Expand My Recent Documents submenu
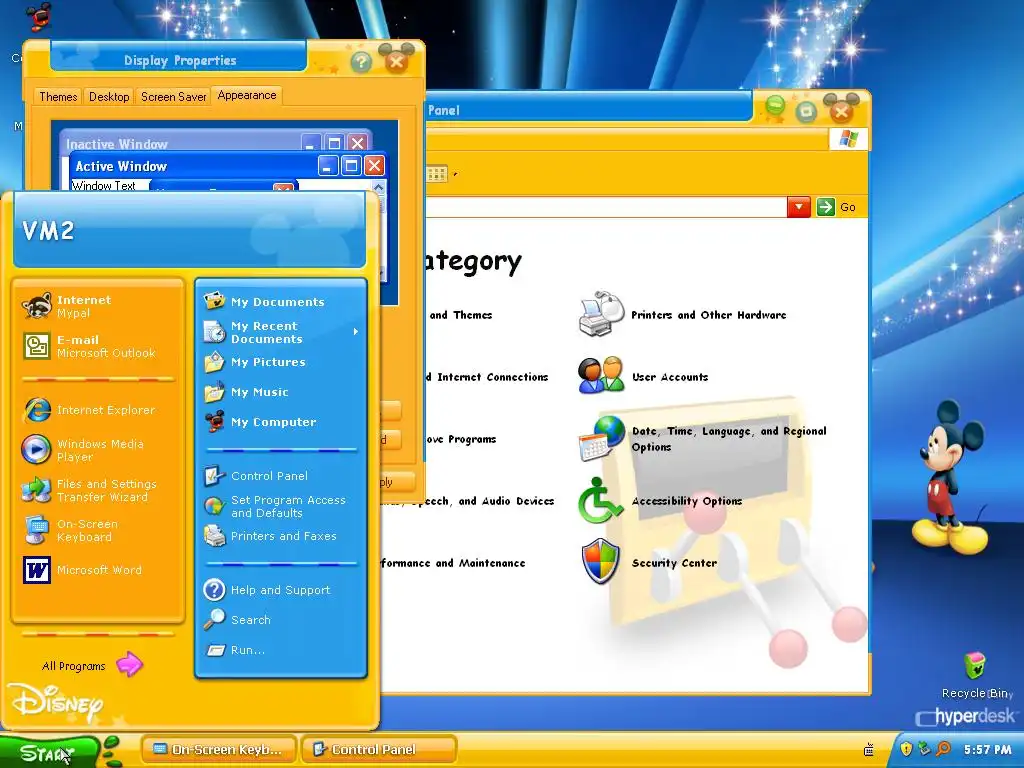 (x=281, y=332)
